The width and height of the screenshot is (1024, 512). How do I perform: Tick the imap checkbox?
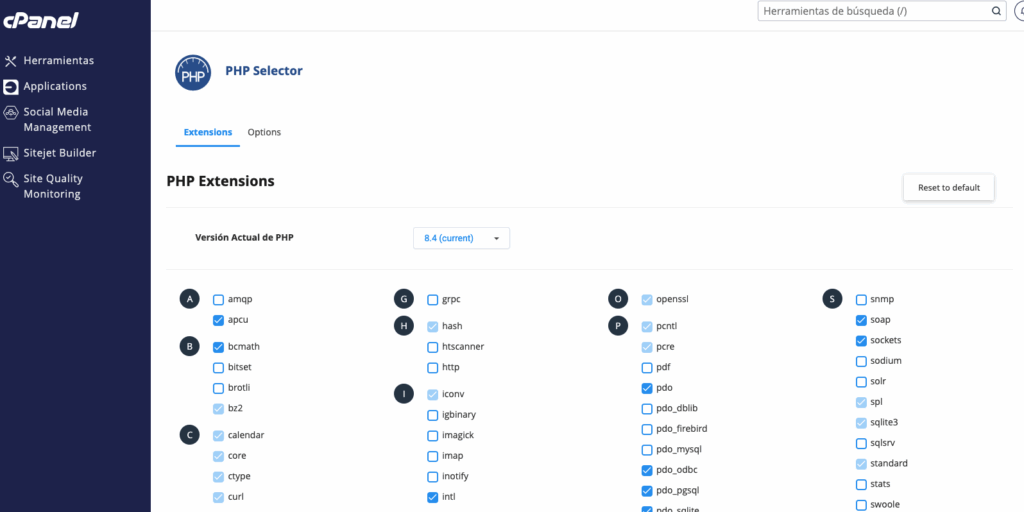tap(432, 456)
